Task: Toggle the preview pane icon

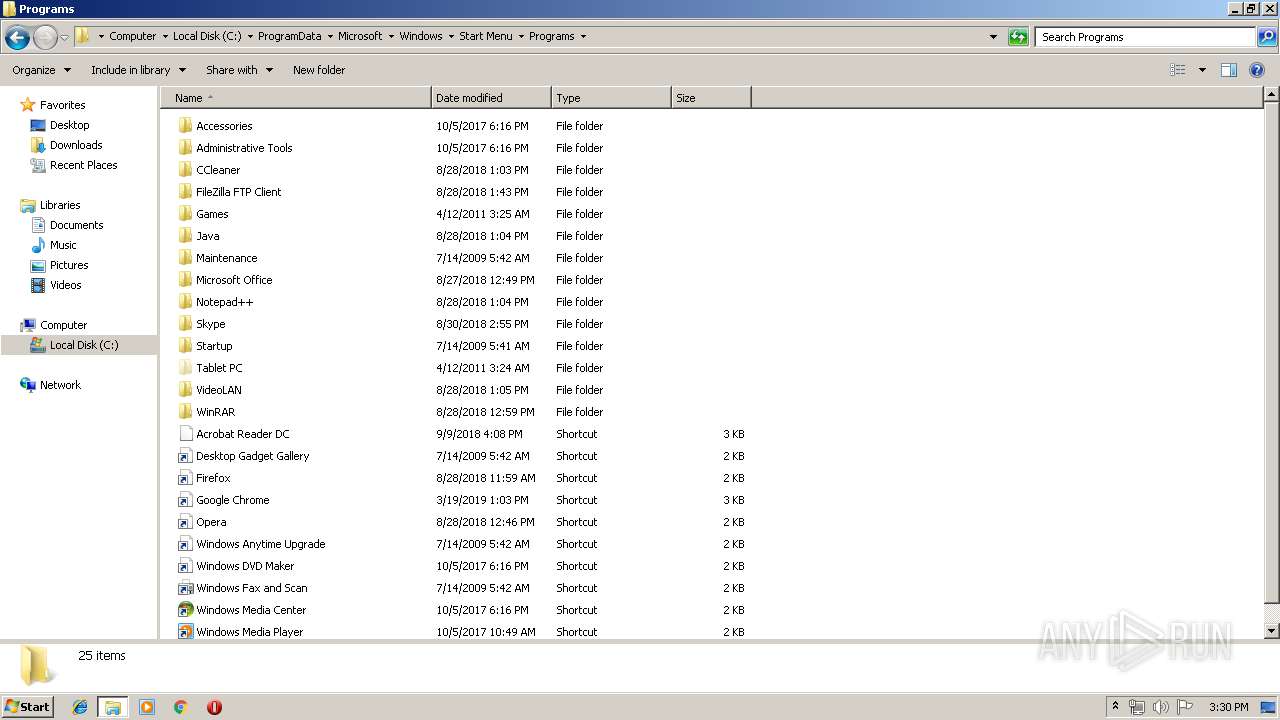Action: [1229, 70]
